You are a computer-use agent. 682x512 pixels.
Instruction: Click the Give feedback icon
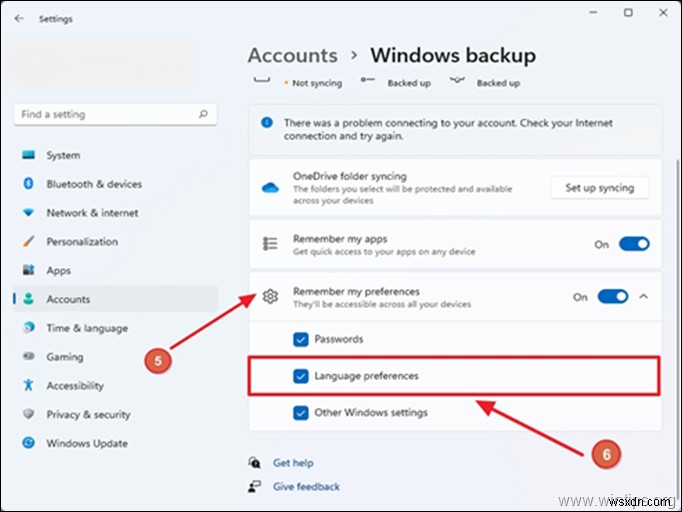[254, 486]
